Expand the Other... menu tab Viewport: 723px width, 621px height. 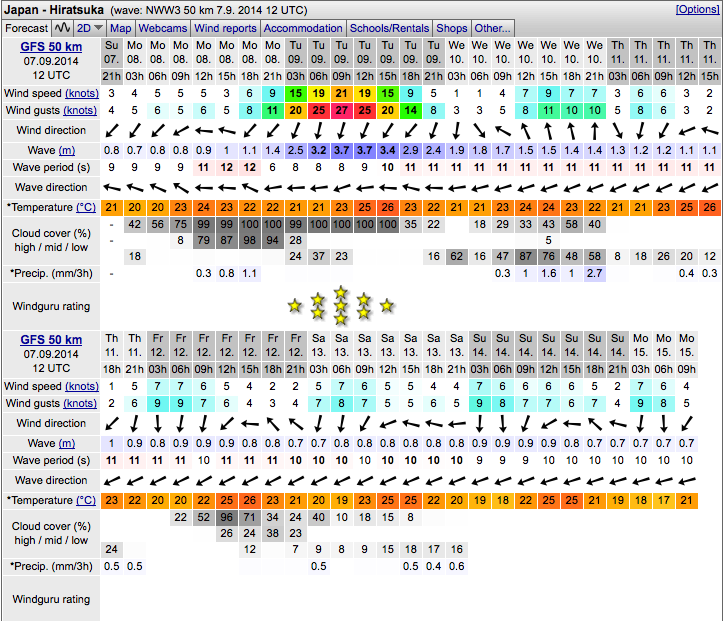492,28
